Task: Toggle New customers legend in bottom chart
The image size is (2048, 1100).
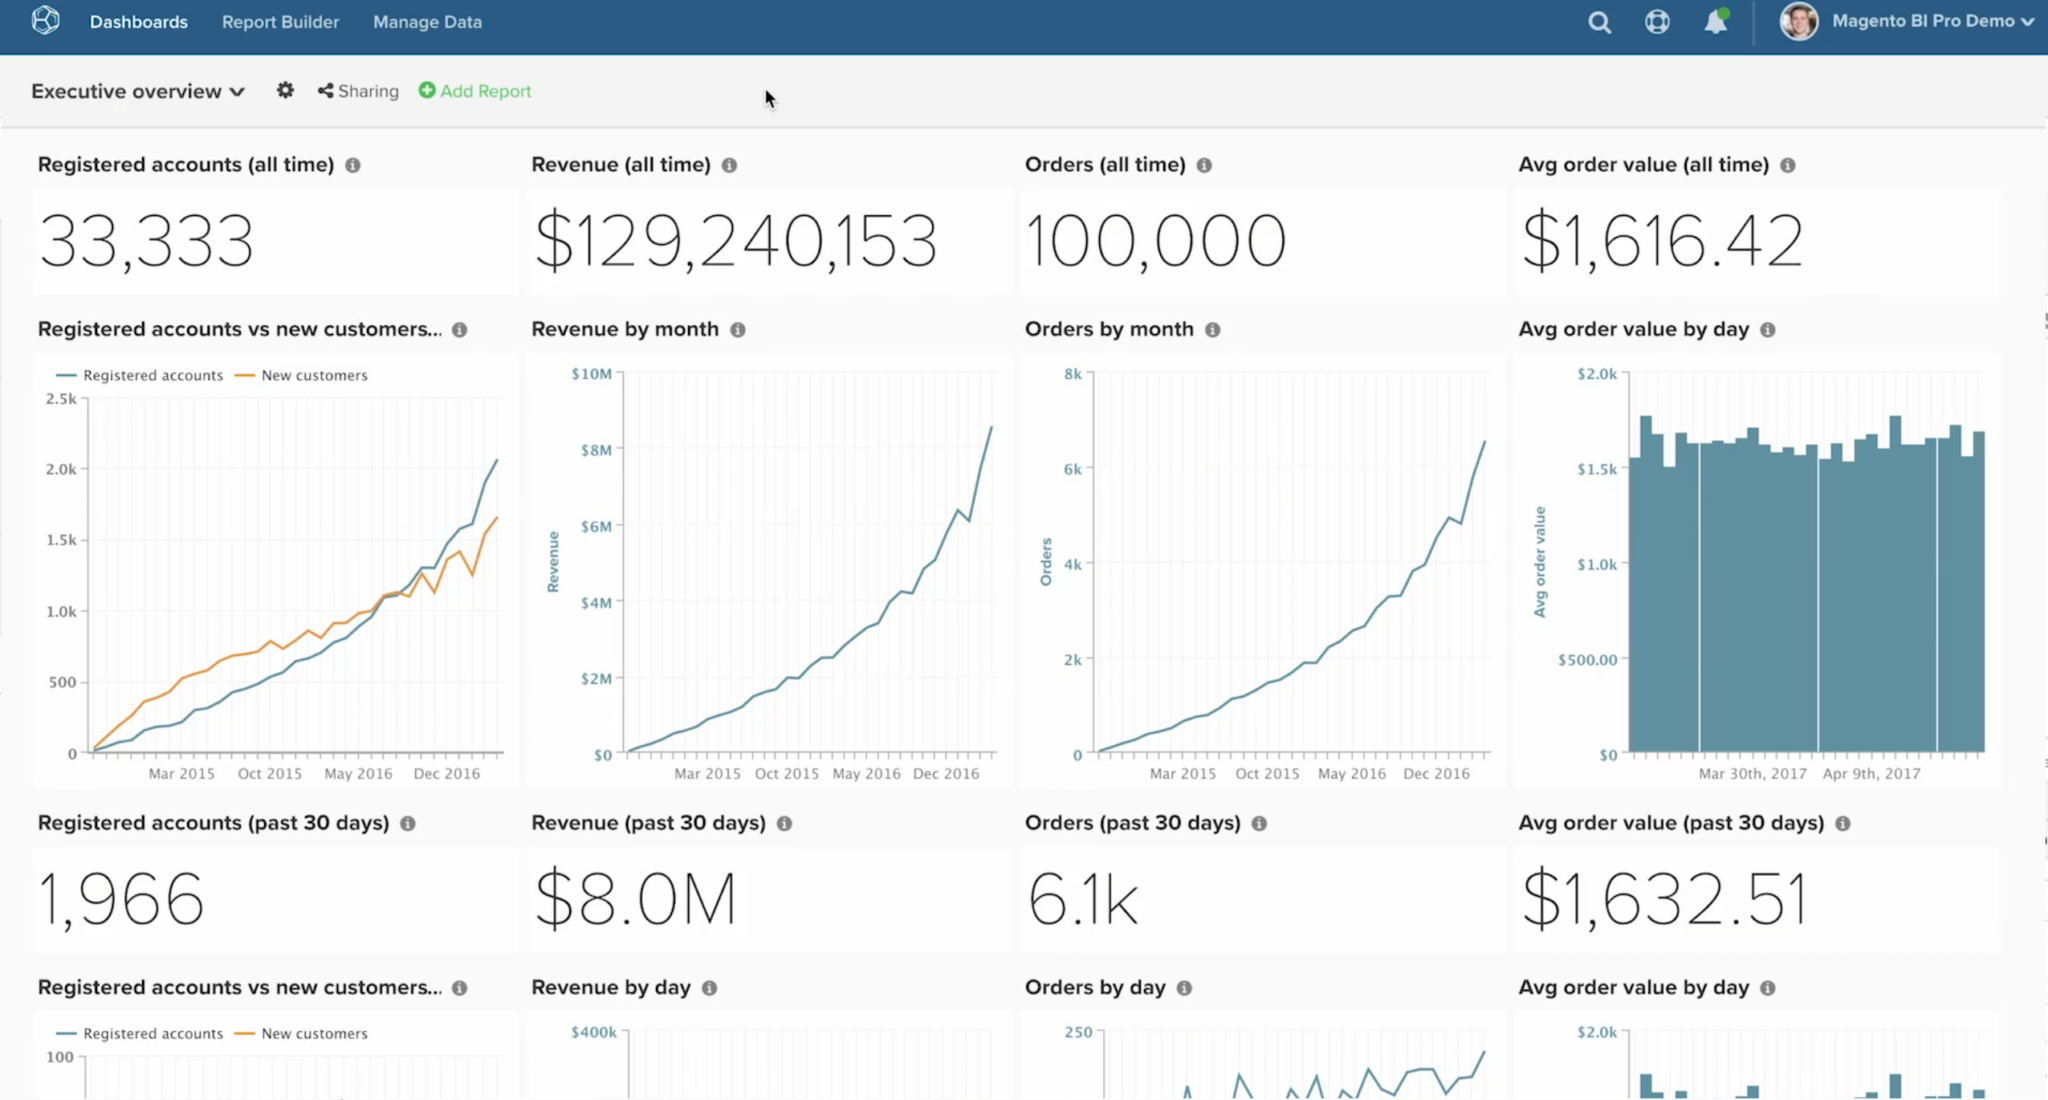Action: (302, 1034)
